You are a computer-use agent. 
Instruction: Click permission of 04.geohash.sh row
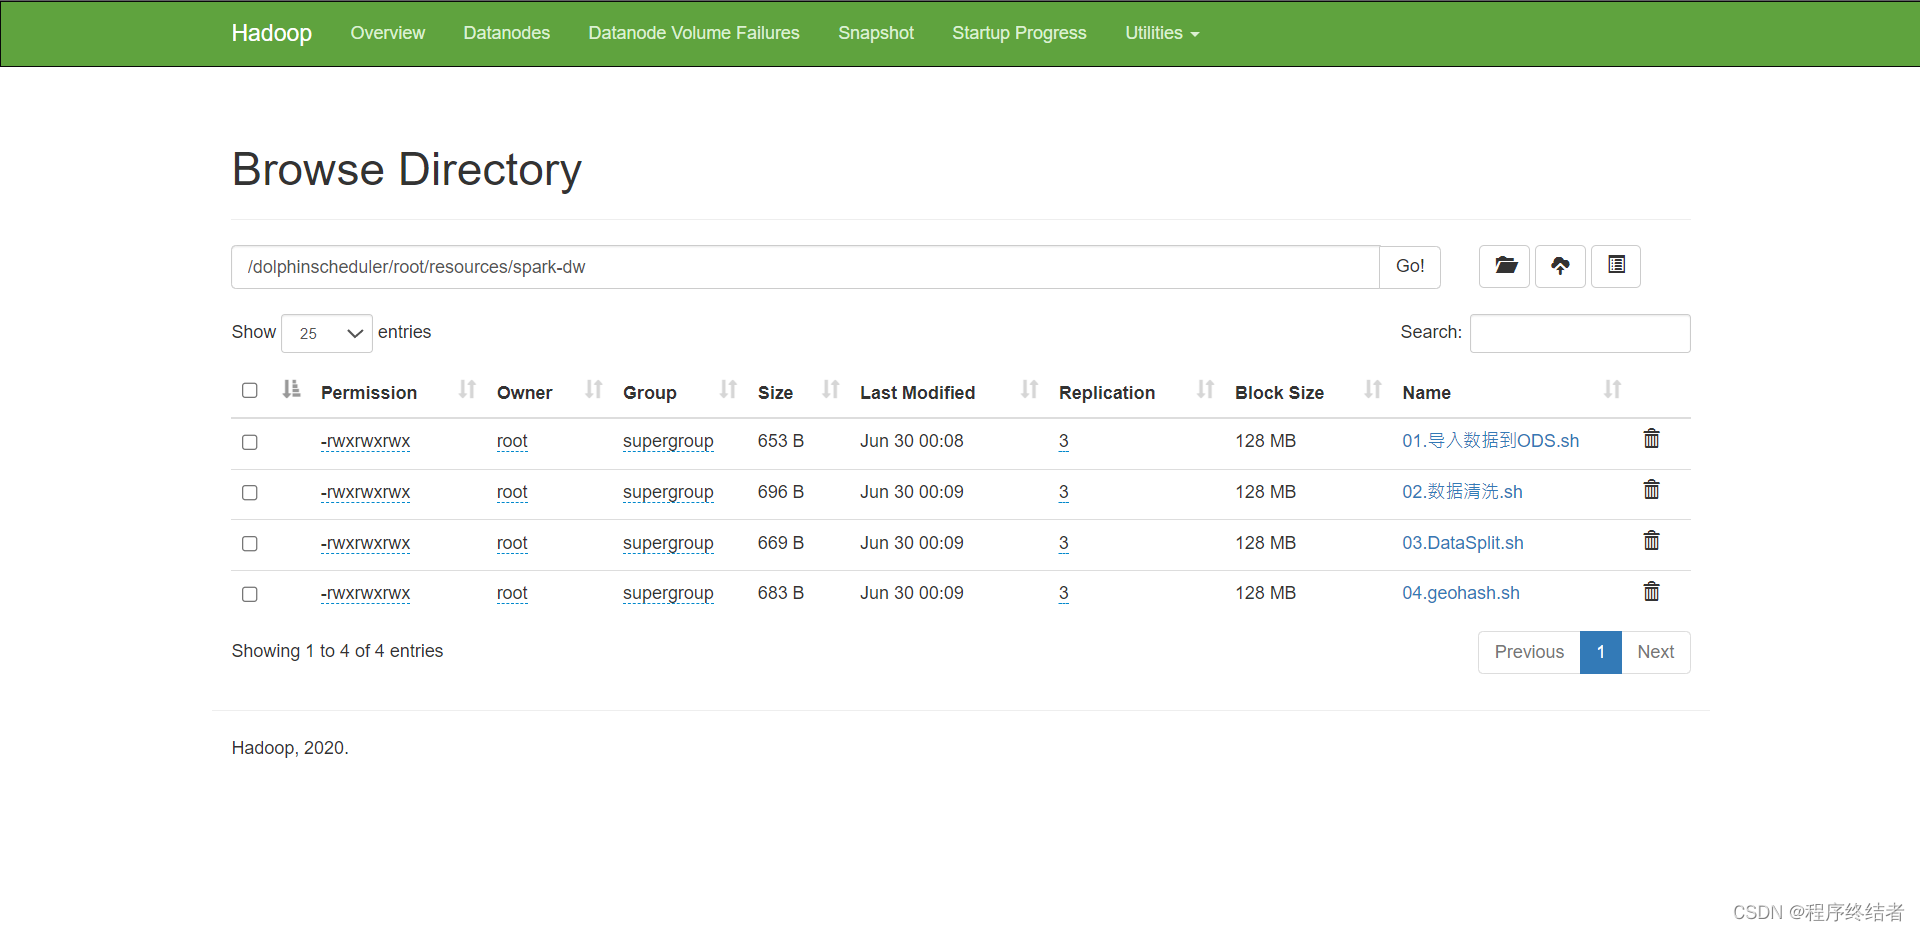pyautogui.click(x=365, y=593)
